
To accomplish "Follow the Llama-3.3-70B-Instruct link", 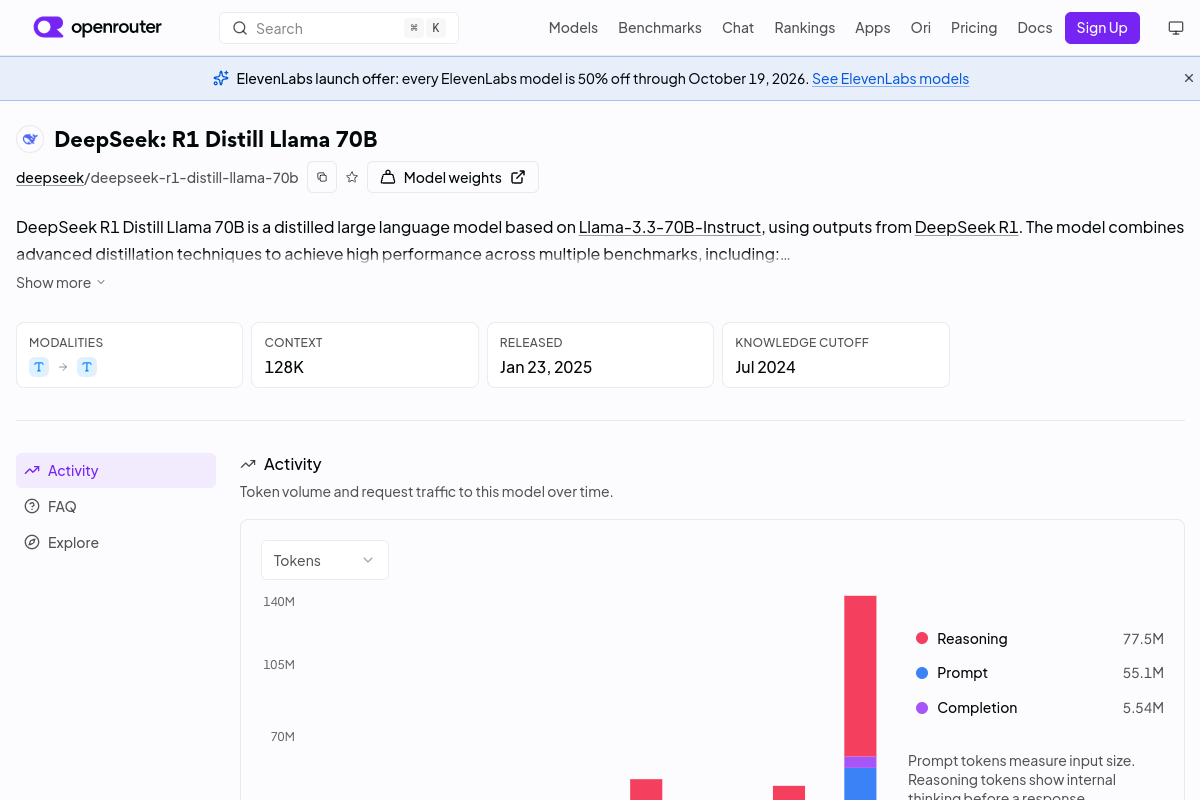I will click(671, 227).
